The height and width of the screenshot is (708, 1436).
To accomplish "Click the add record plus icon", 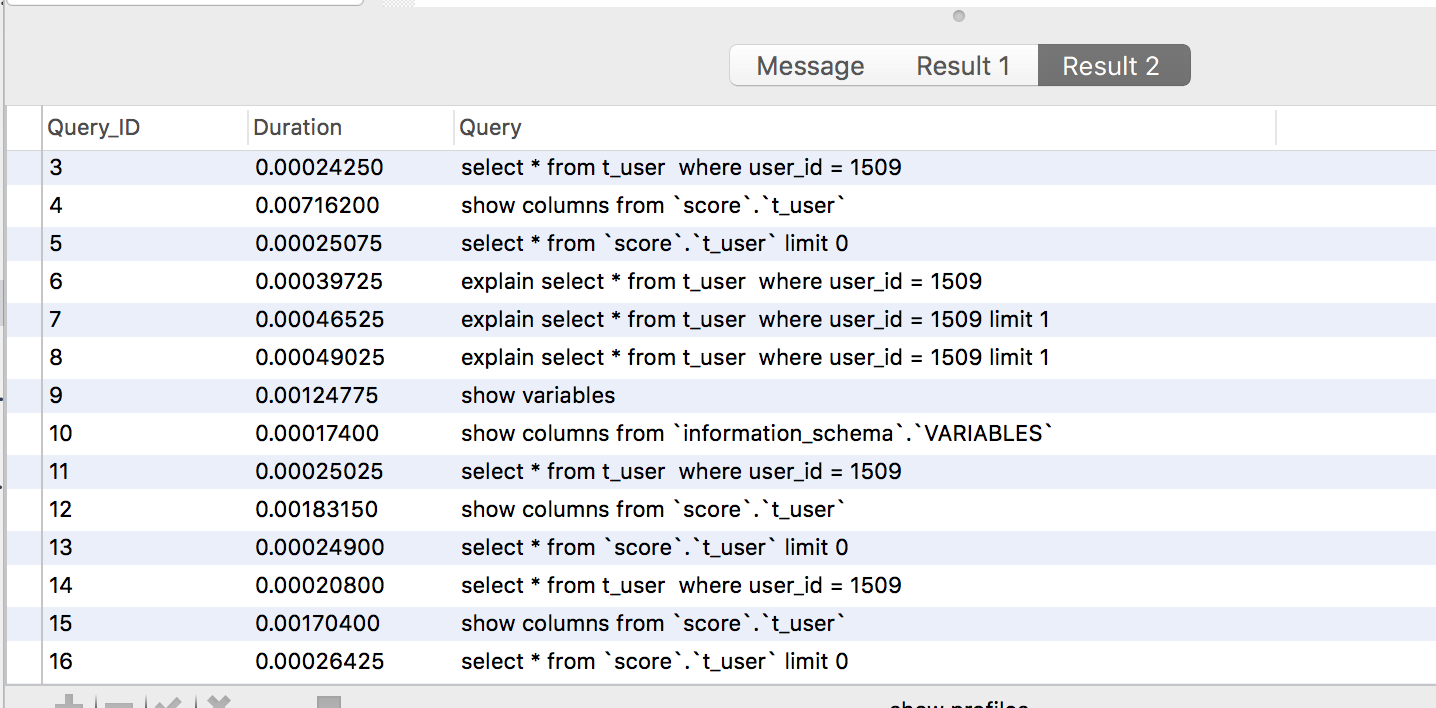I will [x=68, y=702].
